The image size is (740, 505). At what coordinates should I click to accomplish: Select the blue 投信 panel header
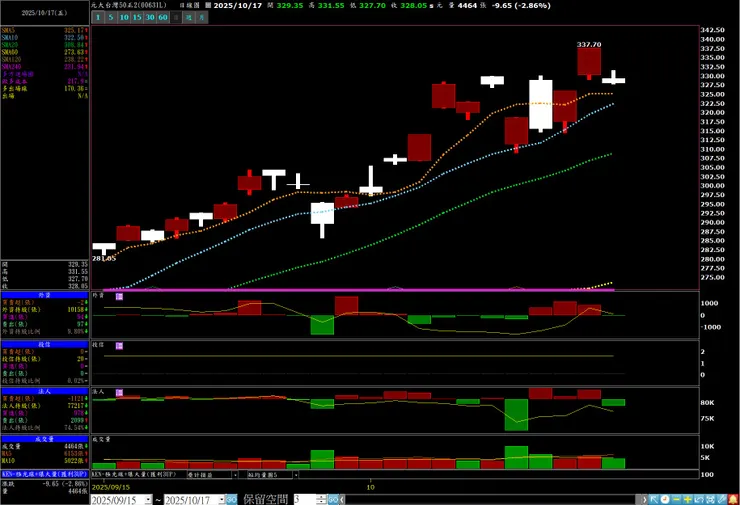point(45,345)
